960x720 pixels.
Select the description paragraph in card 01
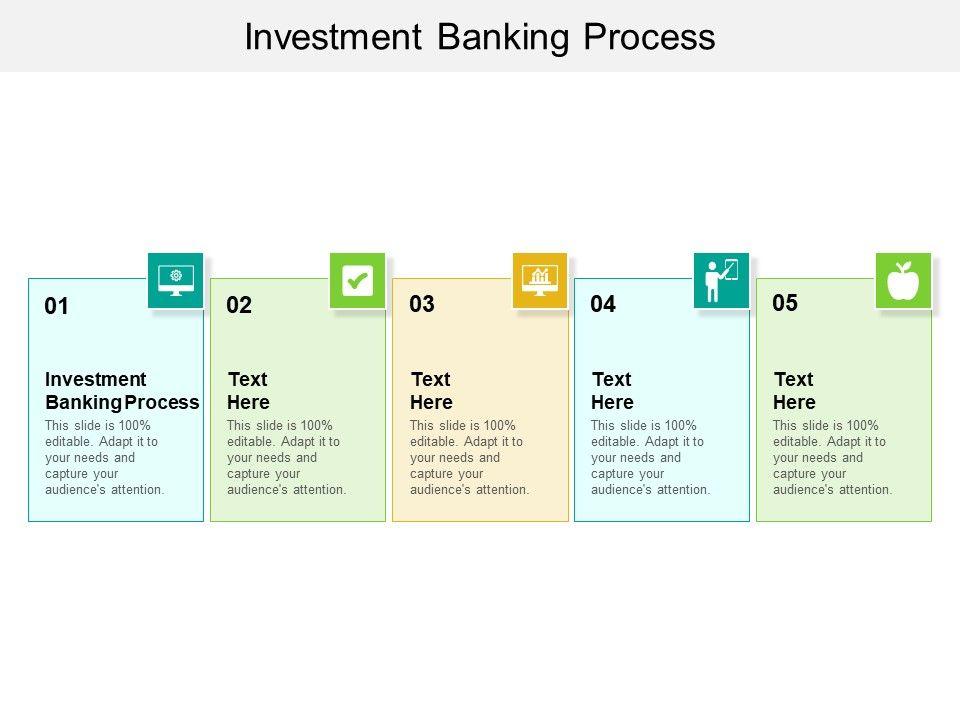105,458
